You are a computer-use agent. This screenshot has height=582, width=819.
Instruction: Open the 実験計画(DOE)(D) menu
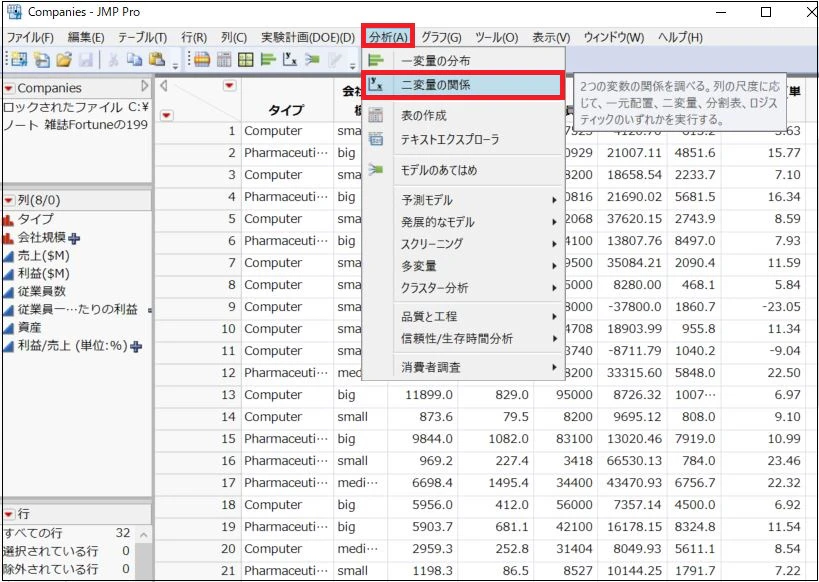(x=308, y=38)
